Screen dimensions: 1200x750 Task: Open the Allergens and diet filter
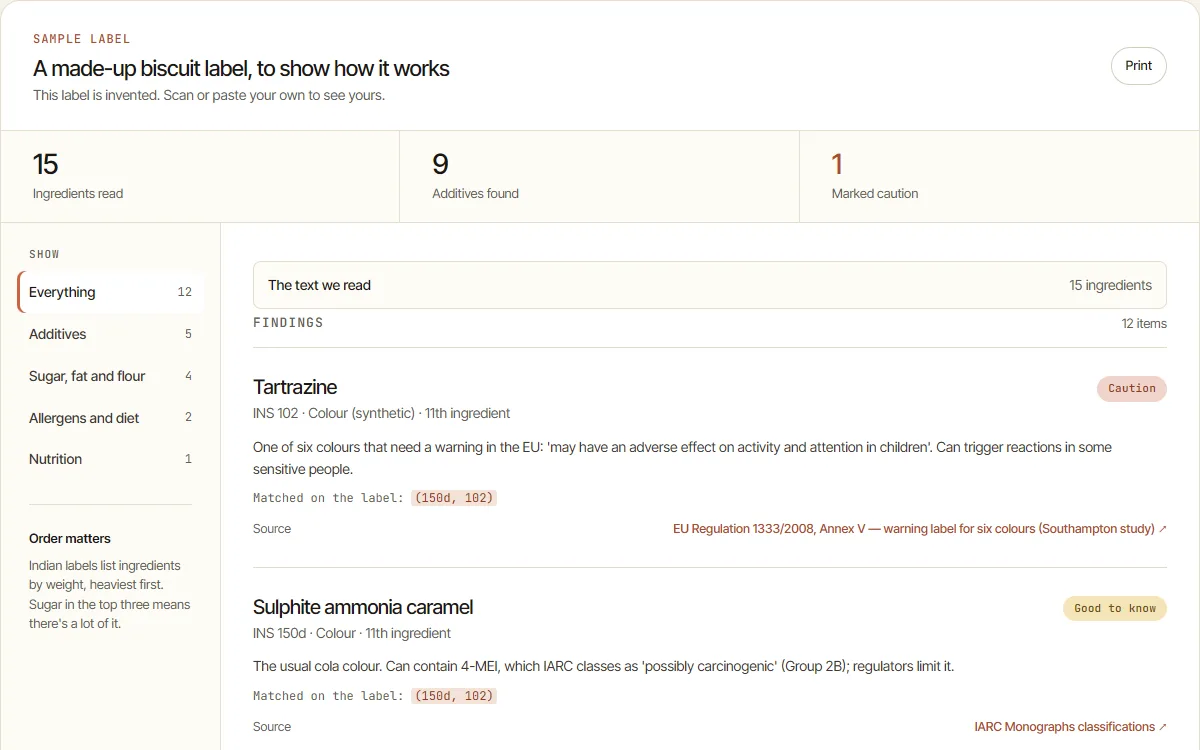(x=111, y=418)
